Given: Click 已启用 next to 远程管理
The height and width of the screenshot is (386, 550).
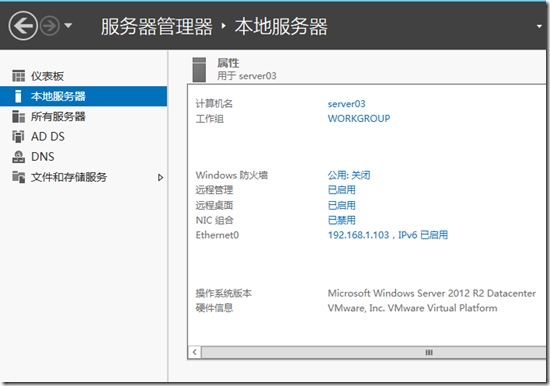Looking at the screenshot, I should point(342,190).
